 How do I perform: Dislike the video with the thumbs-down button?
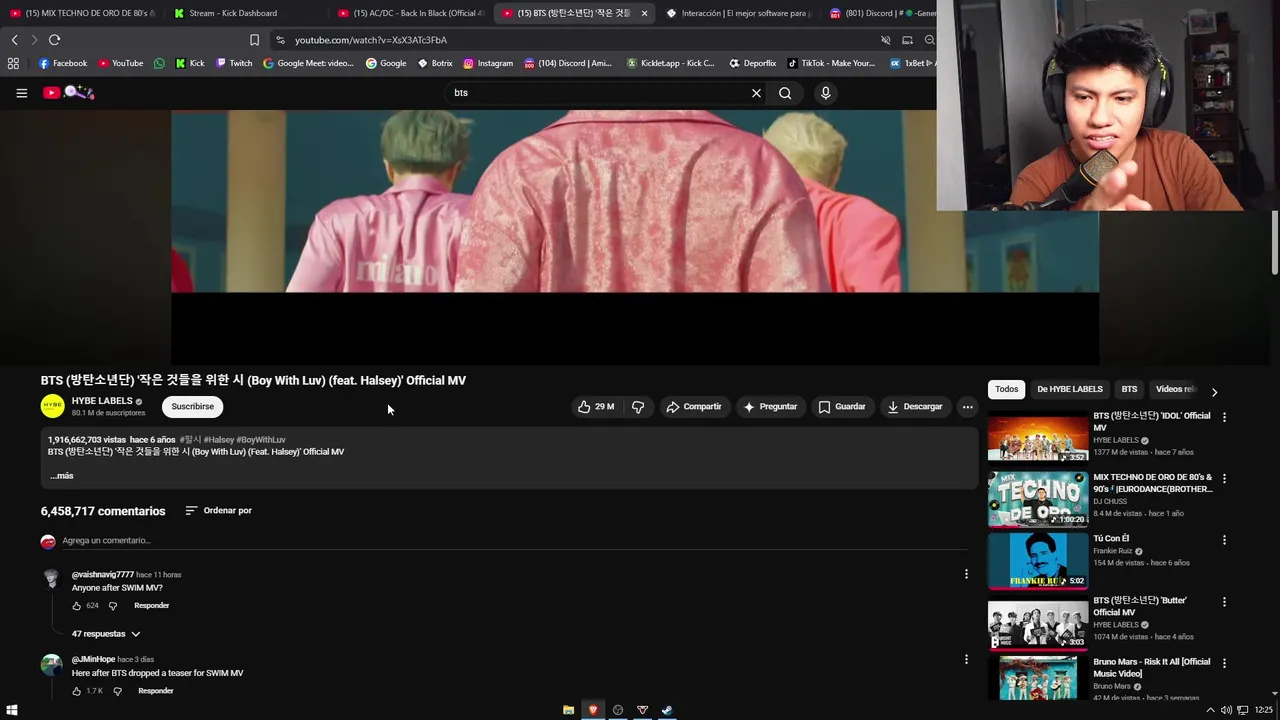pos(638,407)
